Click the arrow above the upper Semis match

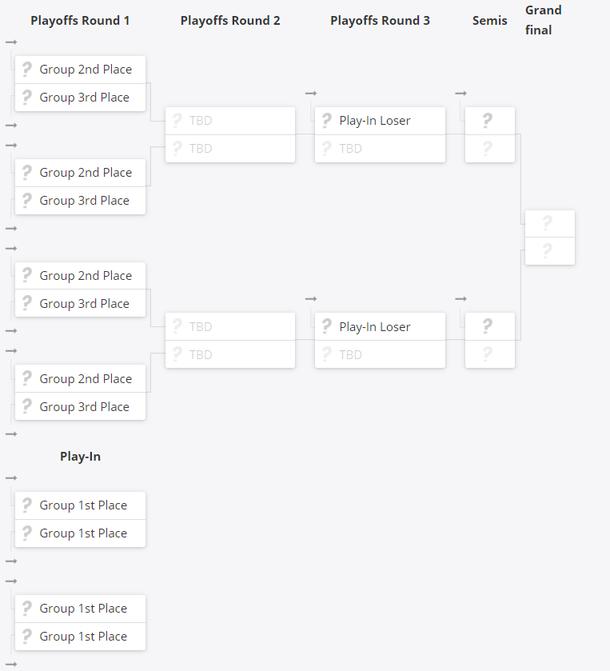point(461,93)
